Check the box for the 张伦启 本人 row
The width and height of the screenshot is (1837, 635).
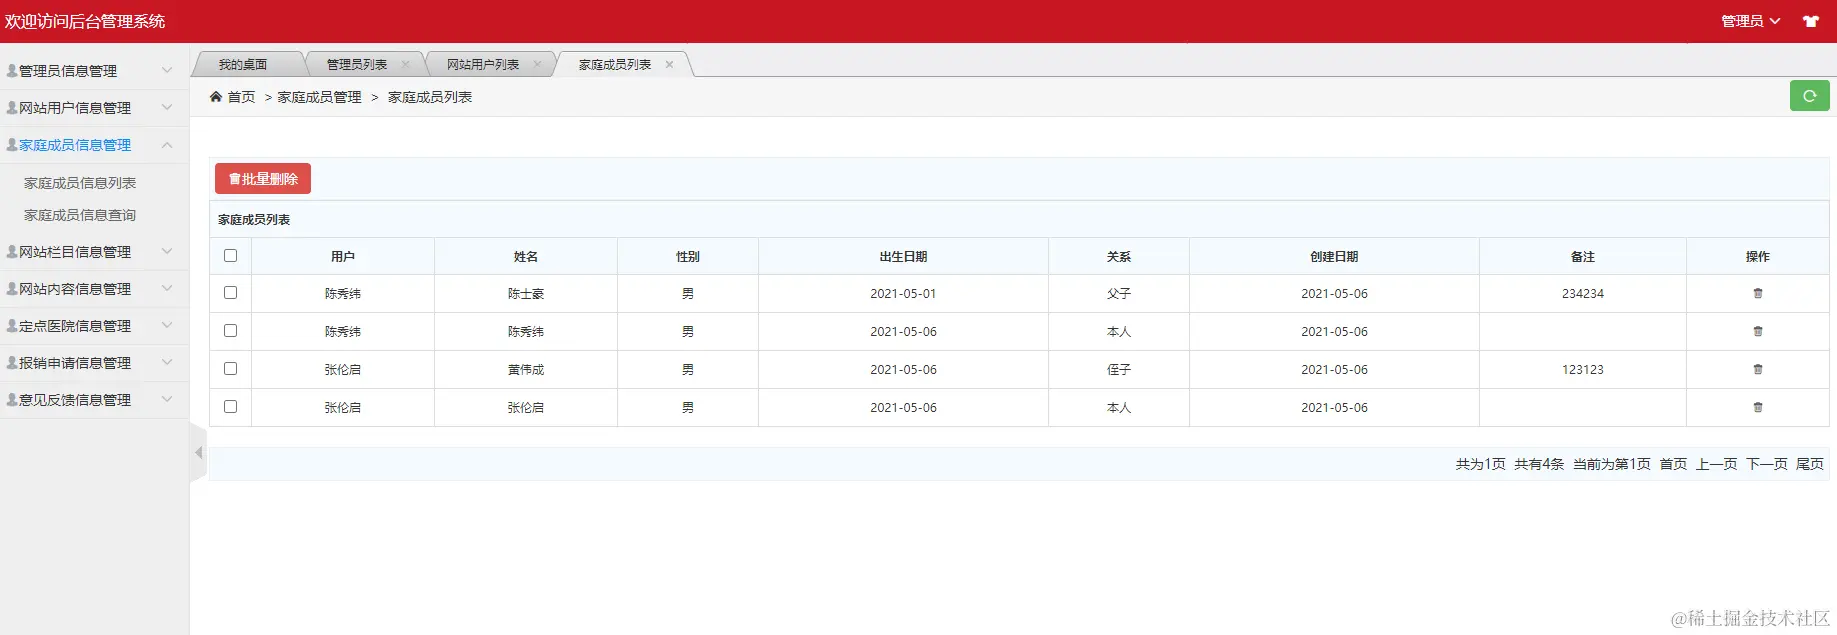(x=231, y=407)
